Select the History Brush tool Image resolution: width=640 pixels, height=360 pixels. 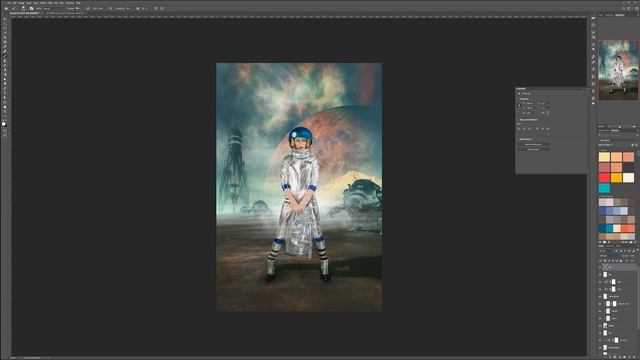coord(4,66)
